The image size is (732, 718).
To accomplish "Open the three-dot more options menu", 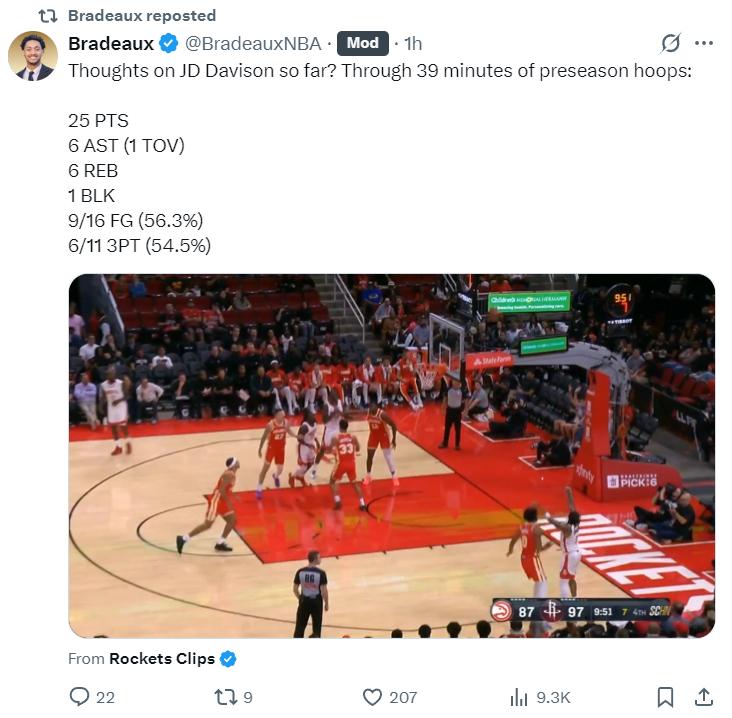I will [x=704, y=43].
